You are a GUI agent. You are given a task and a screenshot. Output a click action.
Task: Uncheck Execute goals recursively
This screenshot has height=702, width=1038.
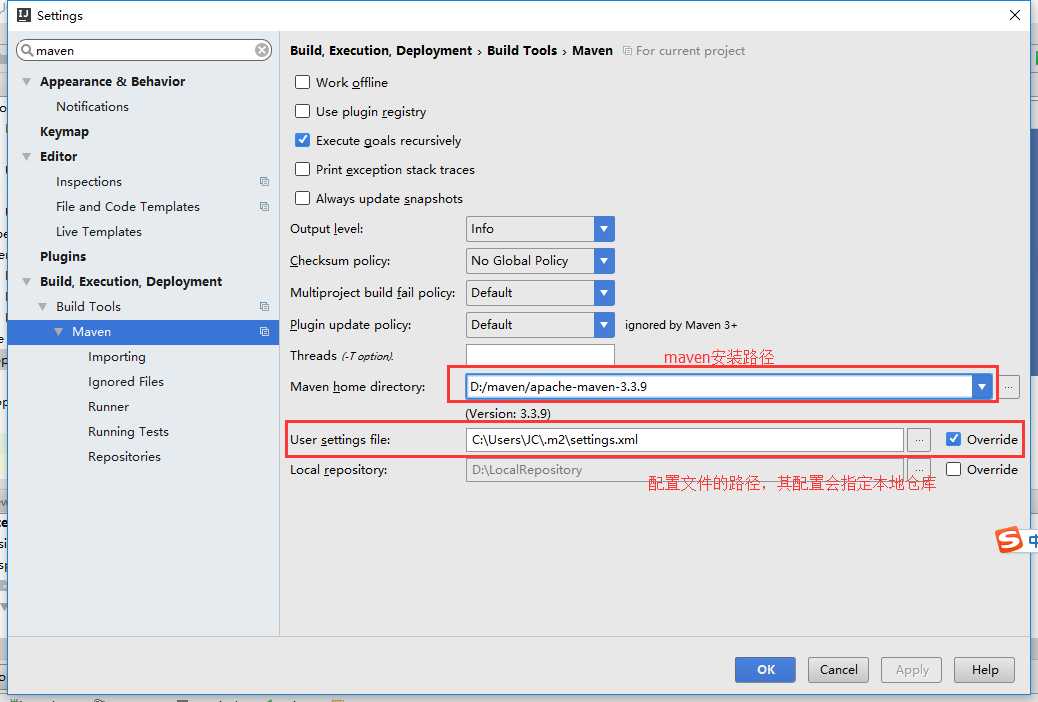coord(303,140)
